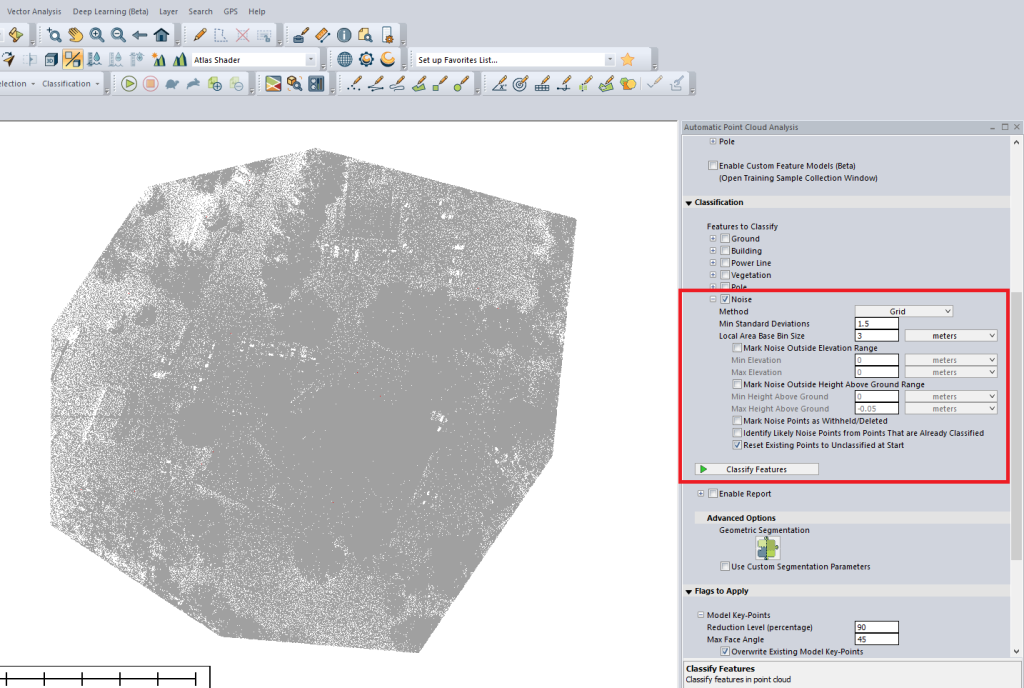This screenshot has height=688, width=1024.
Task: Click the Geometric Segmentation puzzle icon
Action: [x=767, y=547]
